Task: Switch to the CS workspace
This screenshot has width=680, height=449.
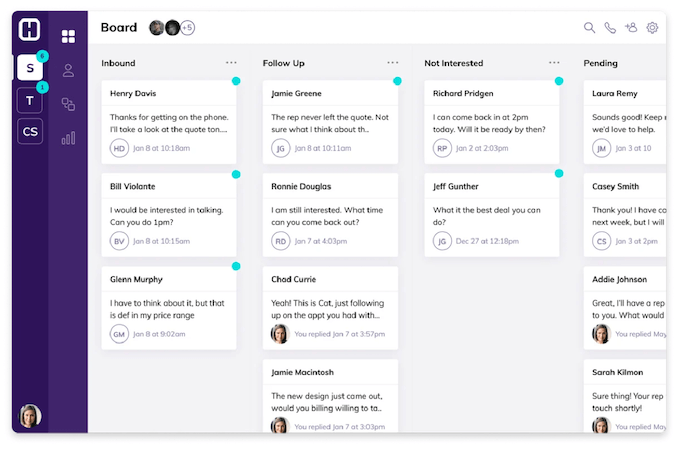Action: click(x=30, y=131)
